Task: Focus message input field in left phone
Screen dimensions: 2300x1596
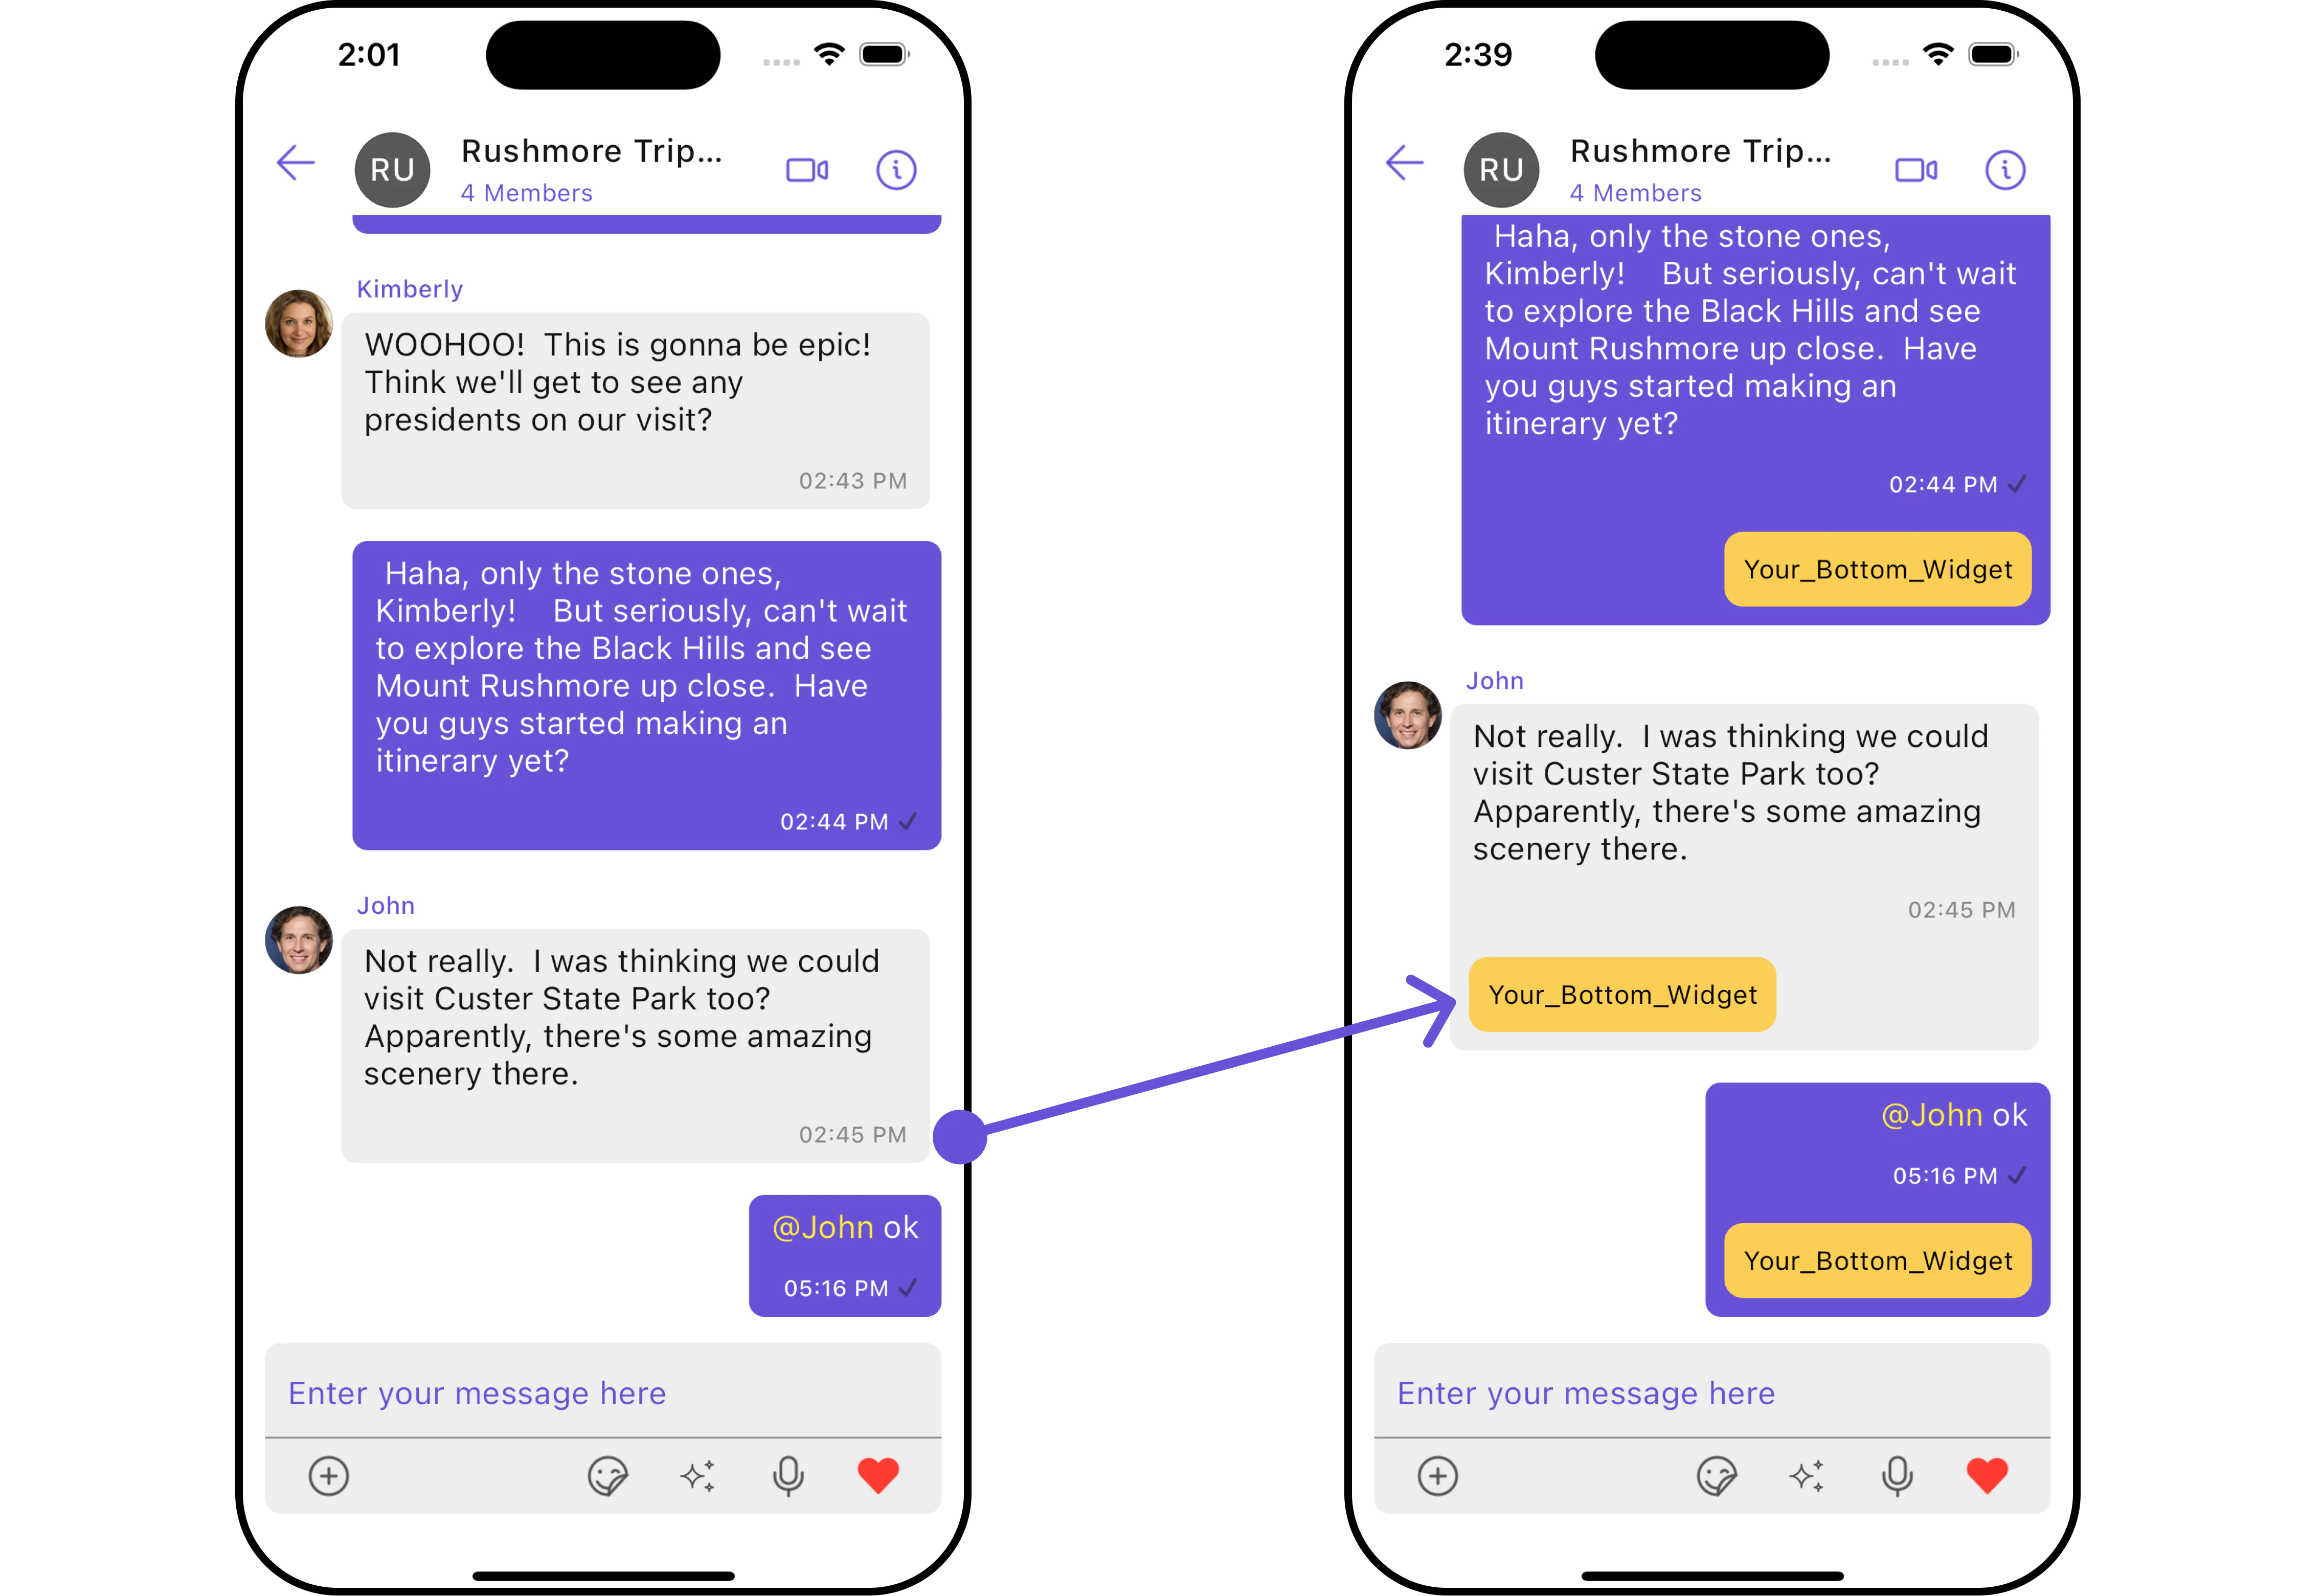Action: (603, 1392)
